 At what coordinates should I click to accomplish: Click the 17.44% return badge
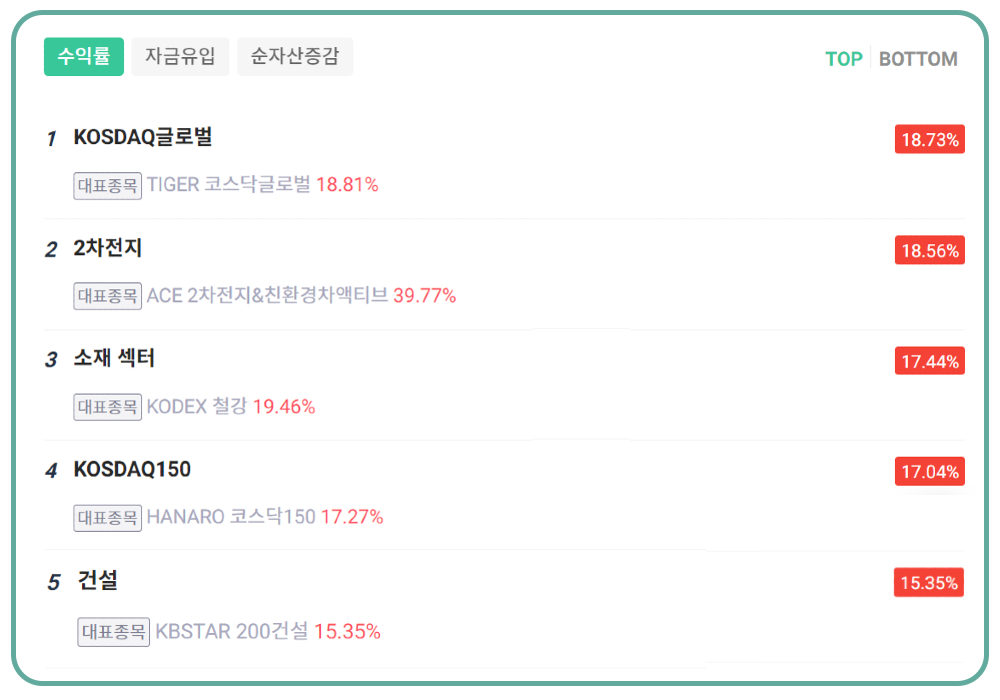pyautogui.click(x=930, y=361)
